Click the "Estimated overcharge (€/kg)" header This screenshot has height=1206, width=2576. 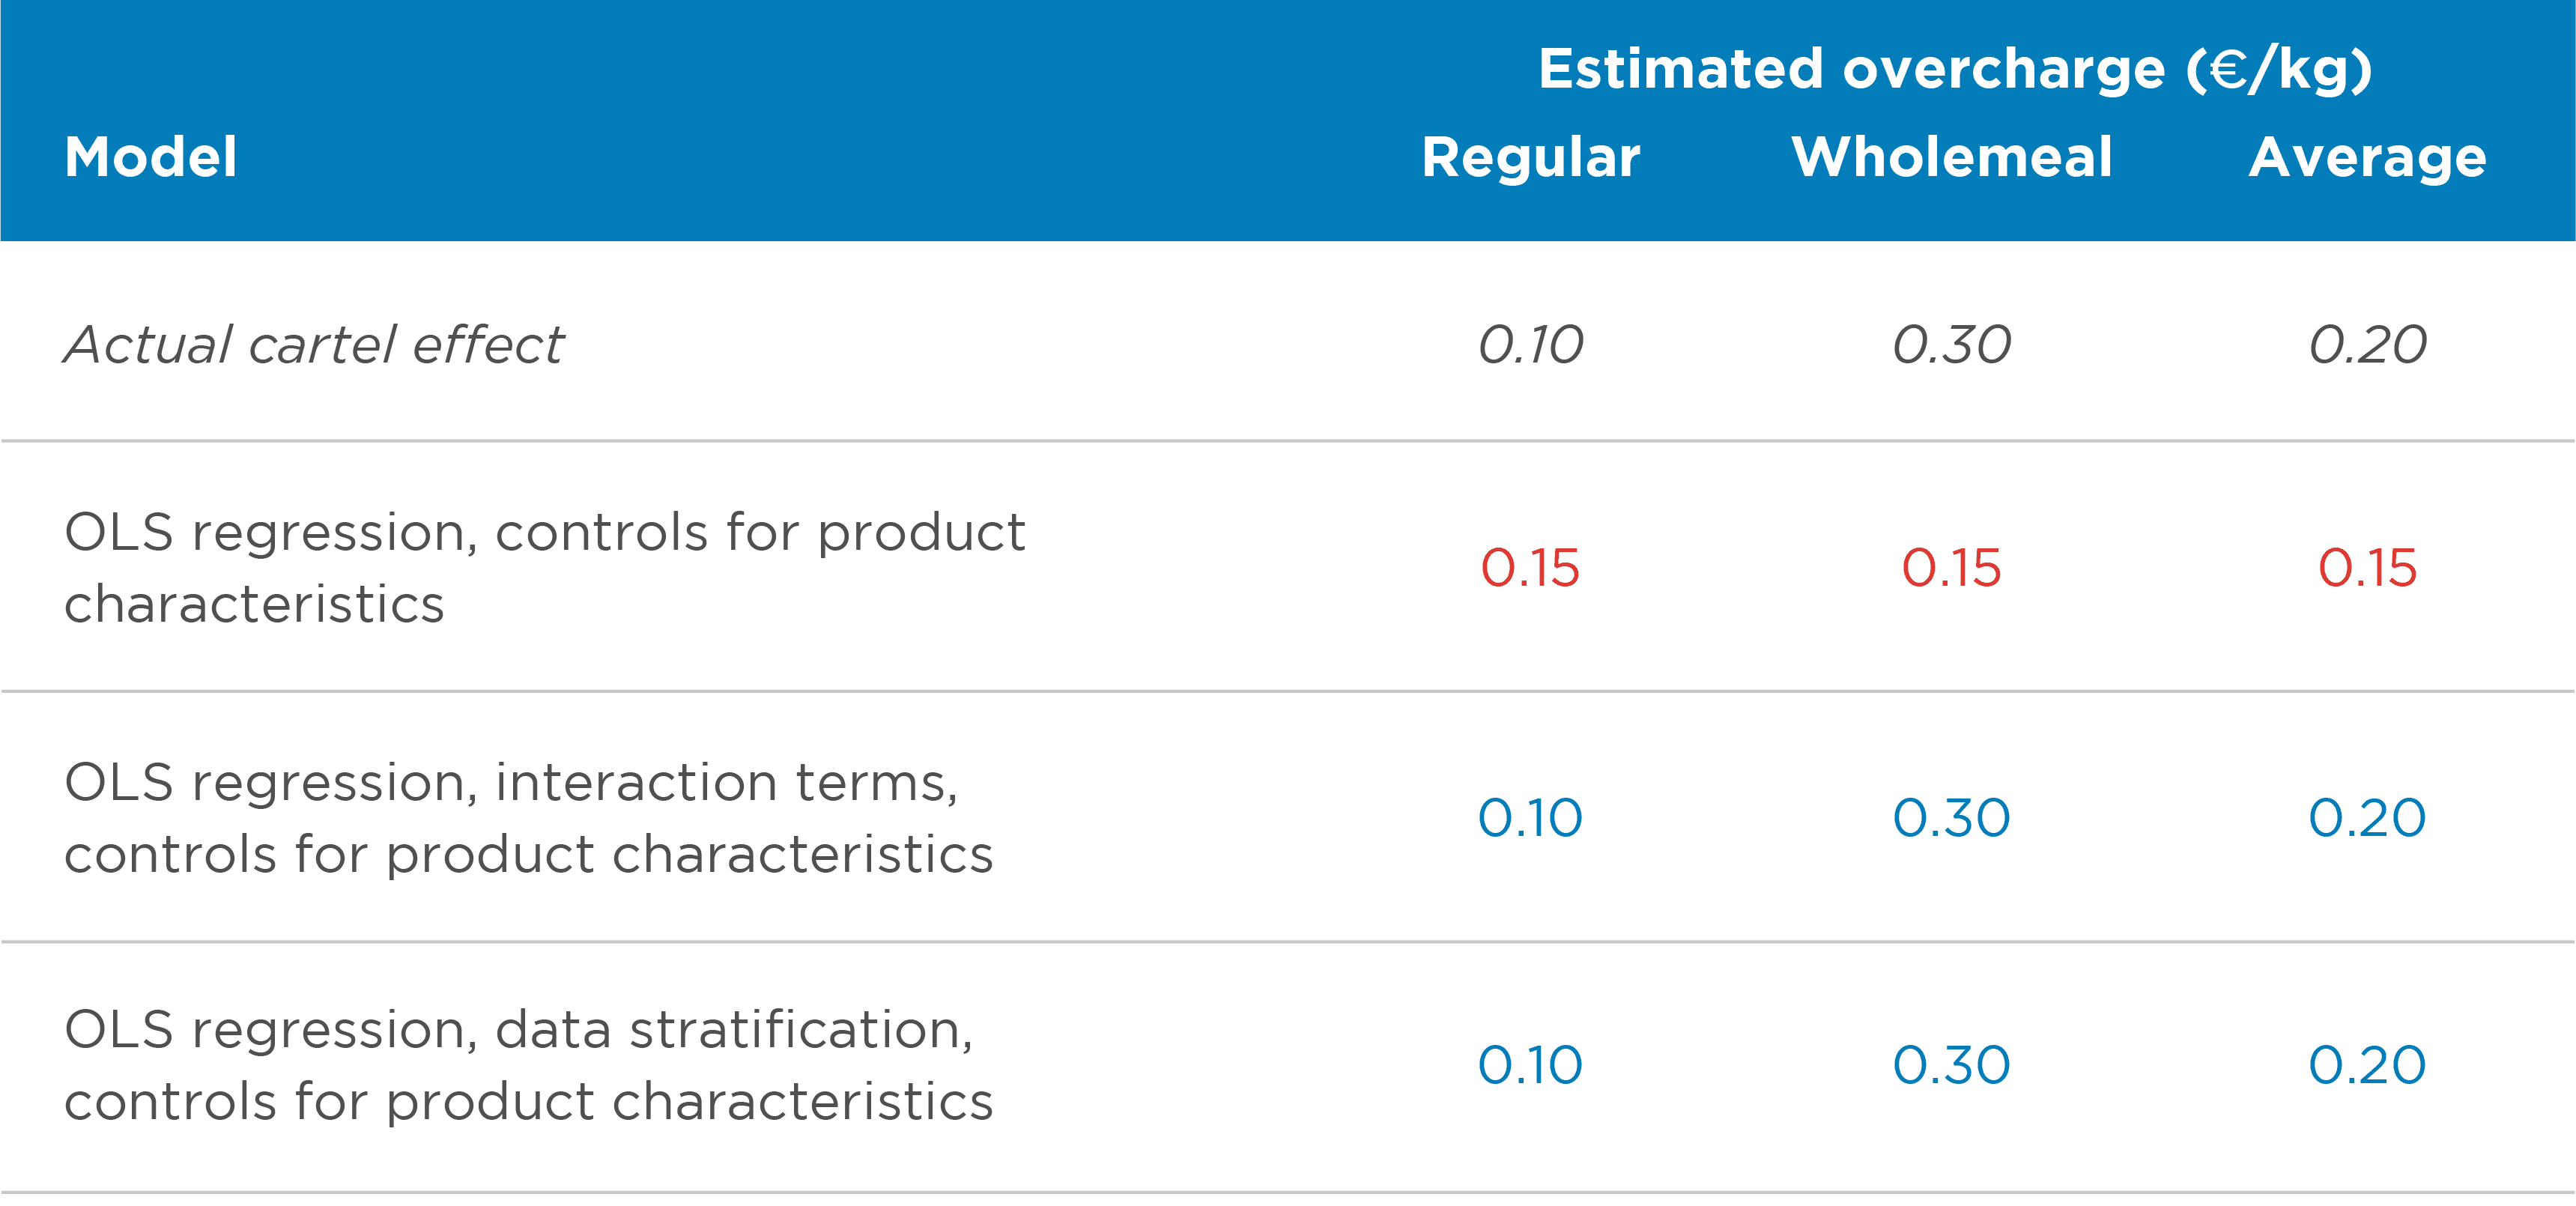click(1954, 70)
